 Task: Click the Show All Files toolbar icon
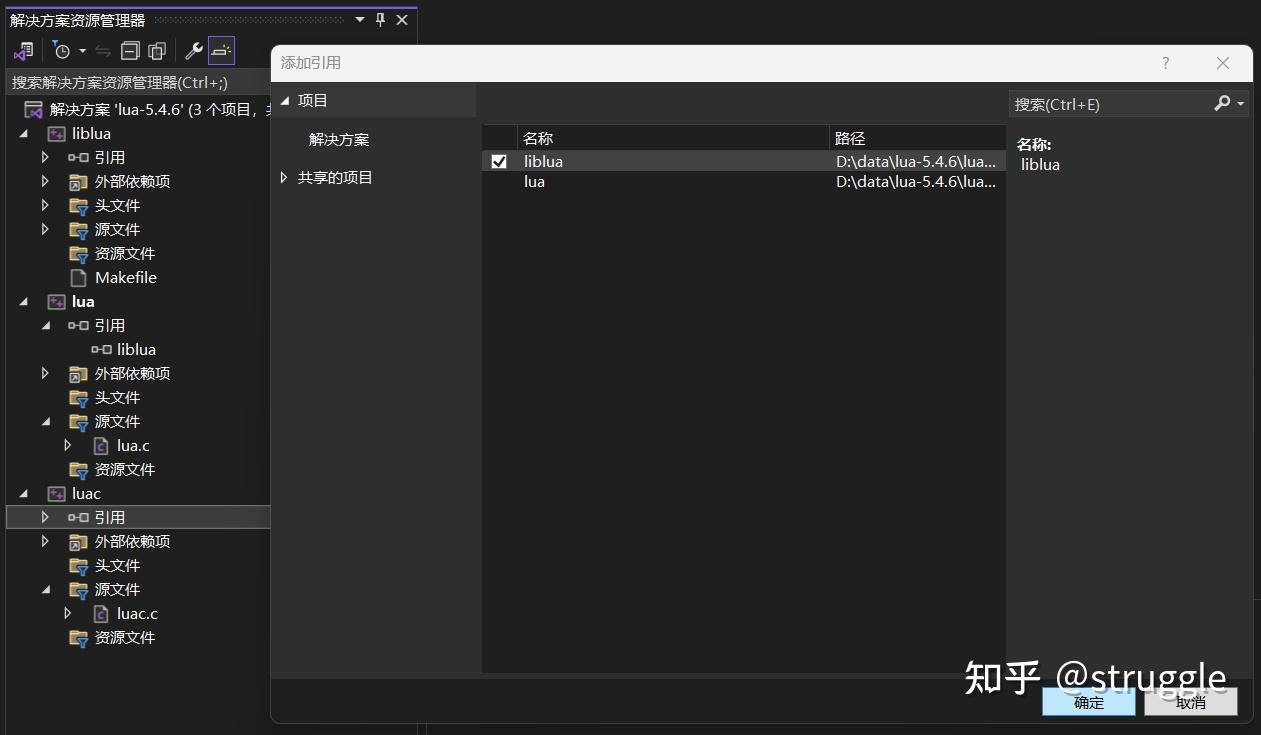157,50
